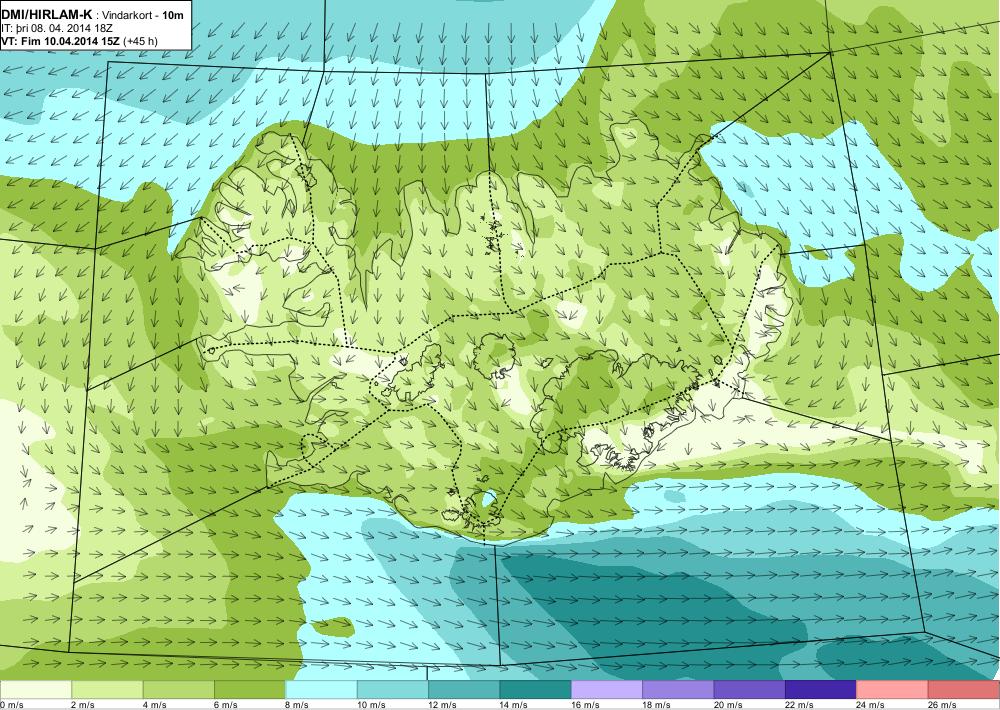Select the '4 m/s' legend label
The width and height of the screenshot is (1000, 710).
154,705
